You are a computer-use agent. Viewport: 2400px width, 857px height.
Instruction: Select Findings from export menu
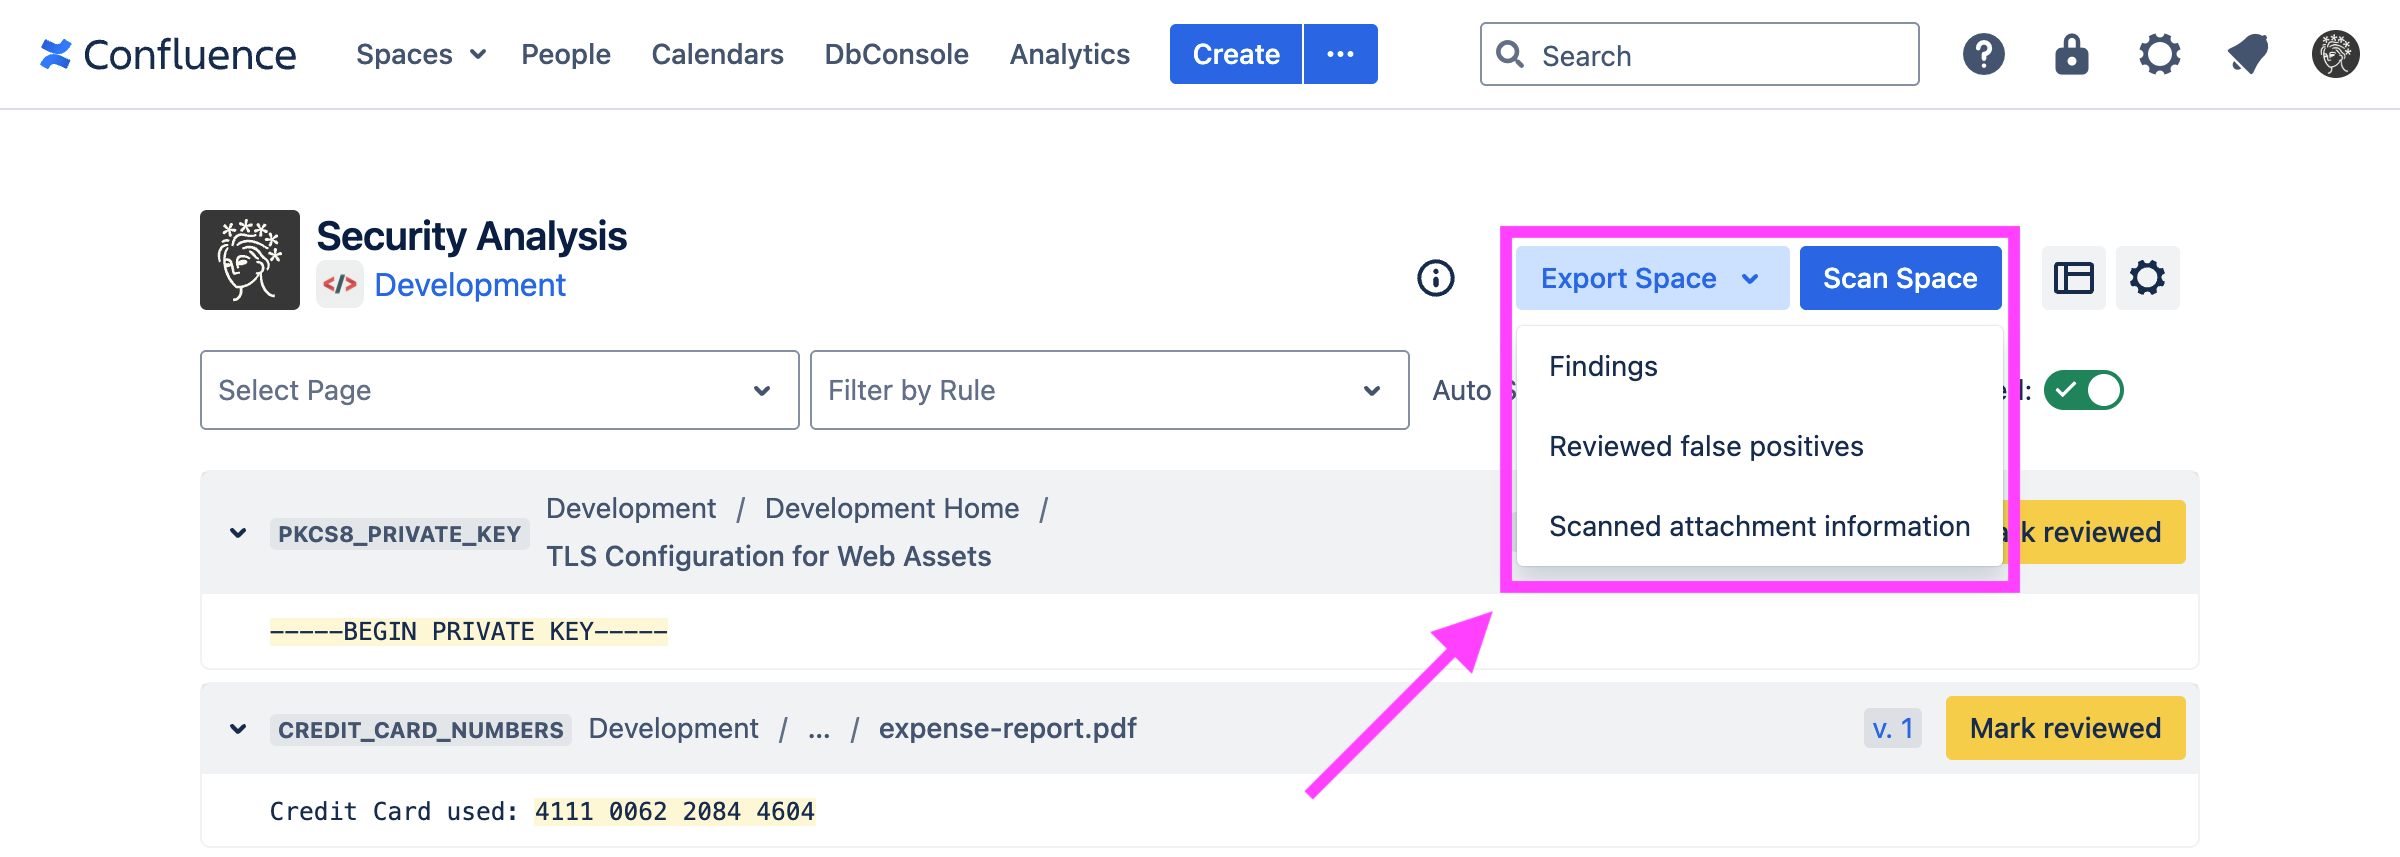click(x=1603, y=367)
